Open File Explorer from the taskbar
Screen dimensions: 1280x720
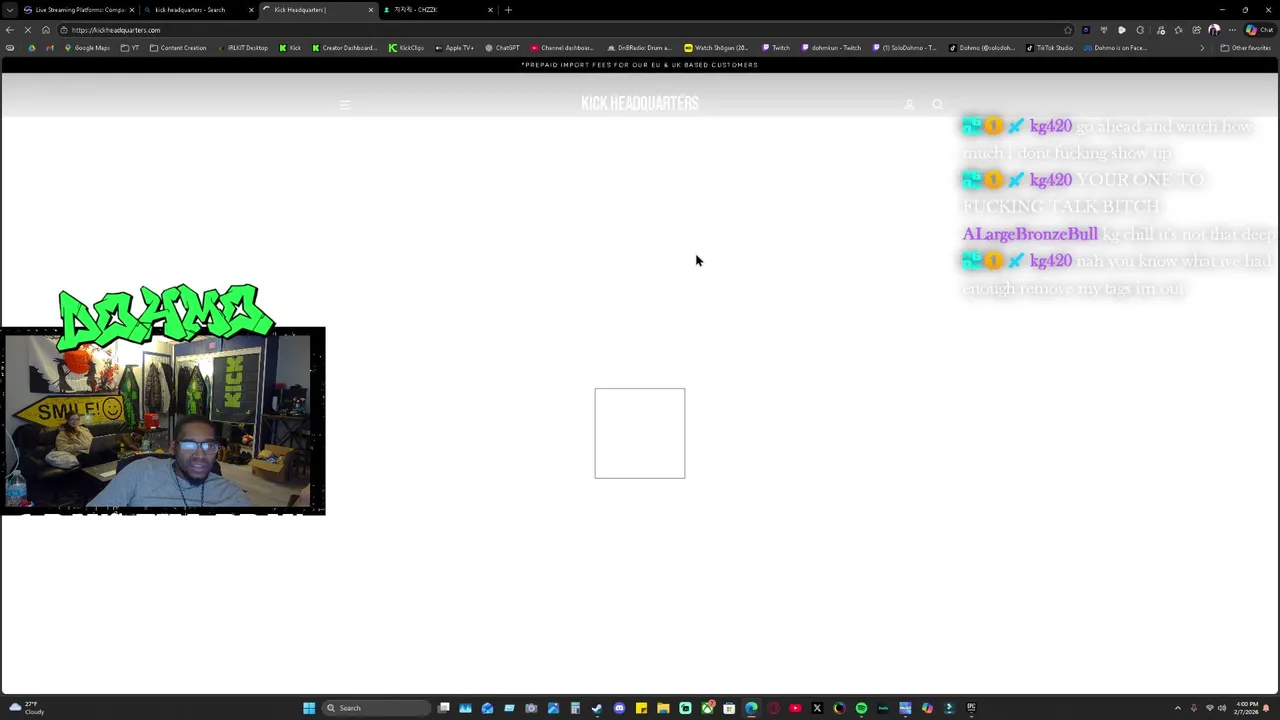tap(663, 708)
